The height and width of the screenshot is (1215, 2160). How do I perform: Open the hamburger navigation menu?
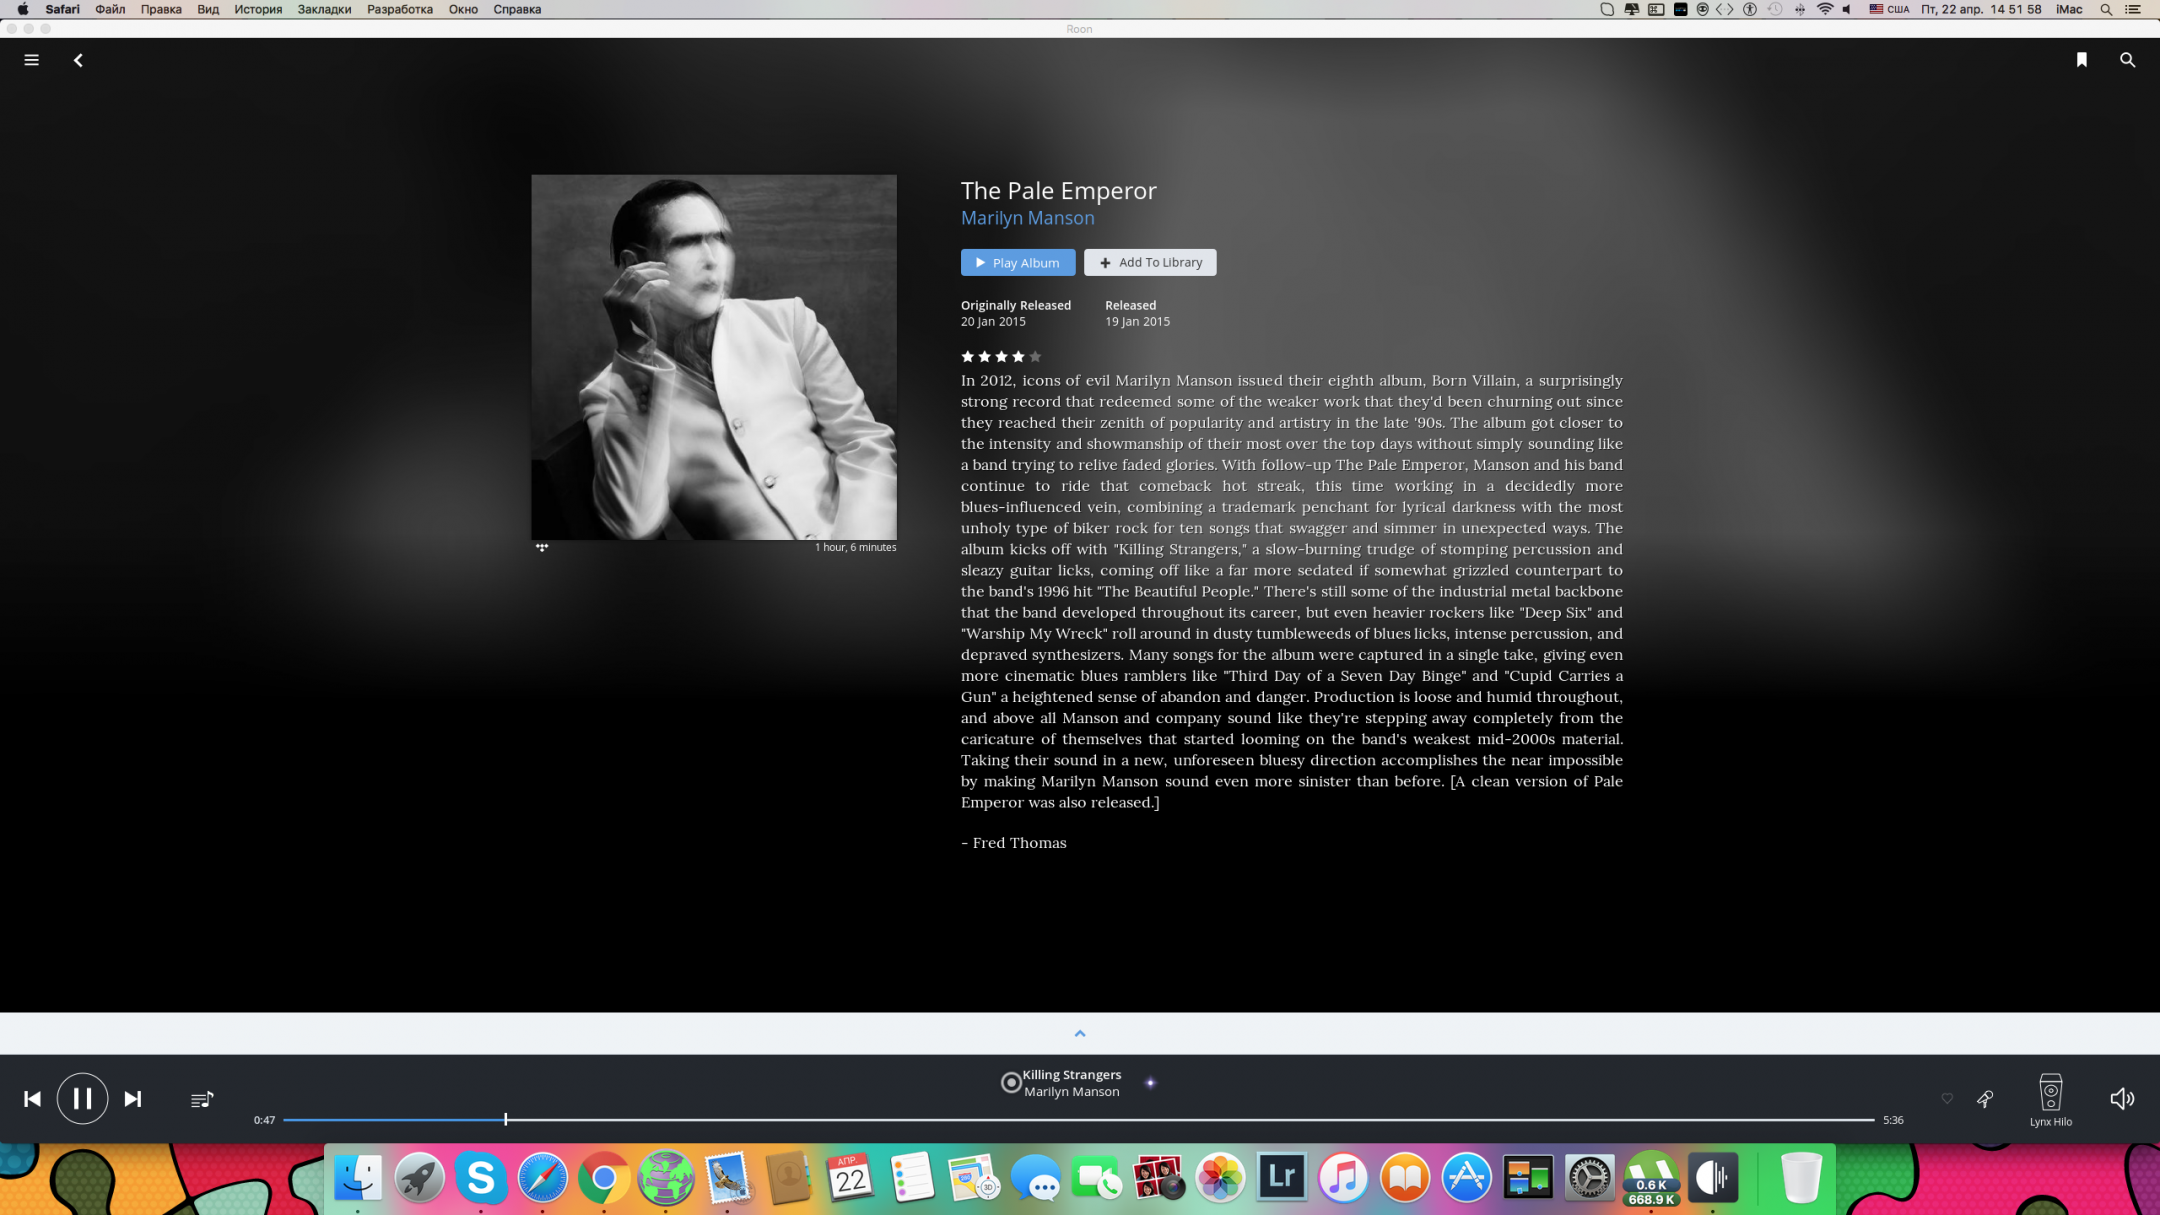[31, 60]
